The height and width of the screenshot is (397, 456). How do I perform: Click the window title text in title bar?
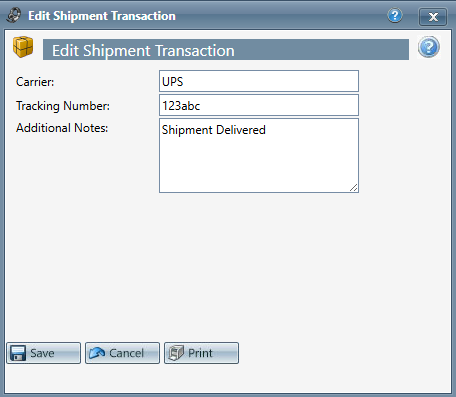coord(102,16)
